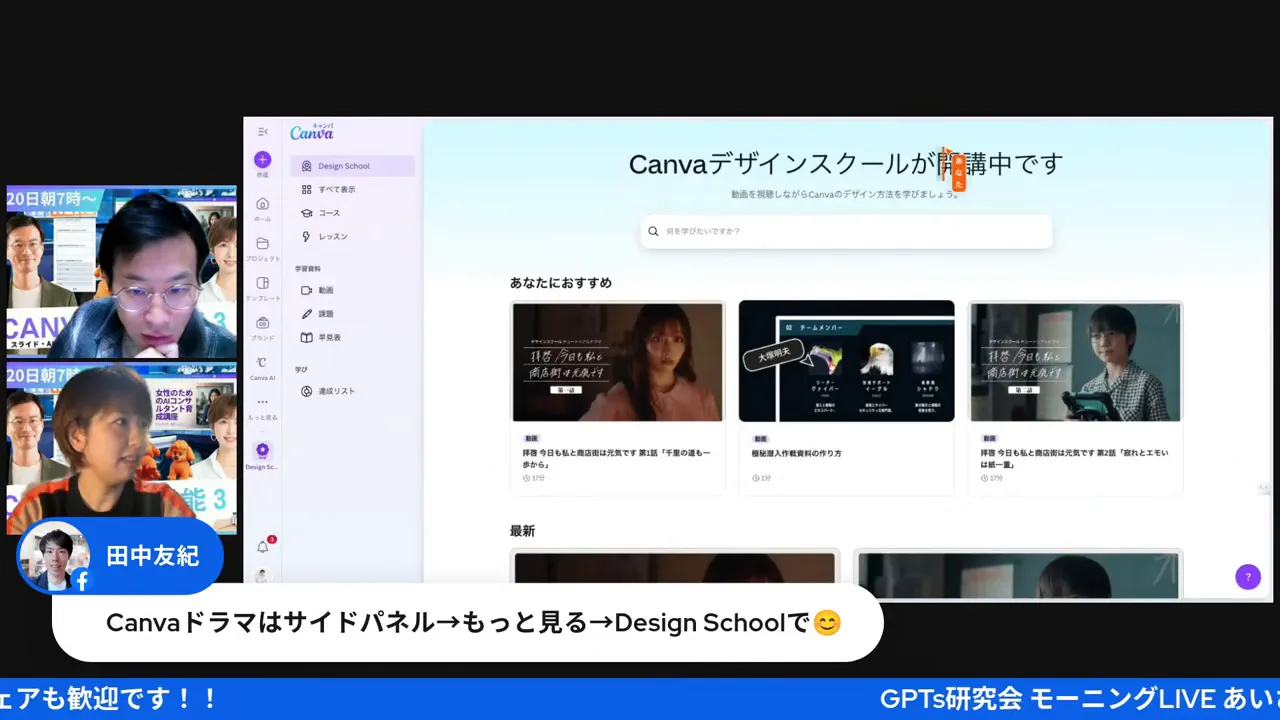Open テンプレート from the left sidebar
Viewport: 1280px width, 720px height.
[262, 283]
